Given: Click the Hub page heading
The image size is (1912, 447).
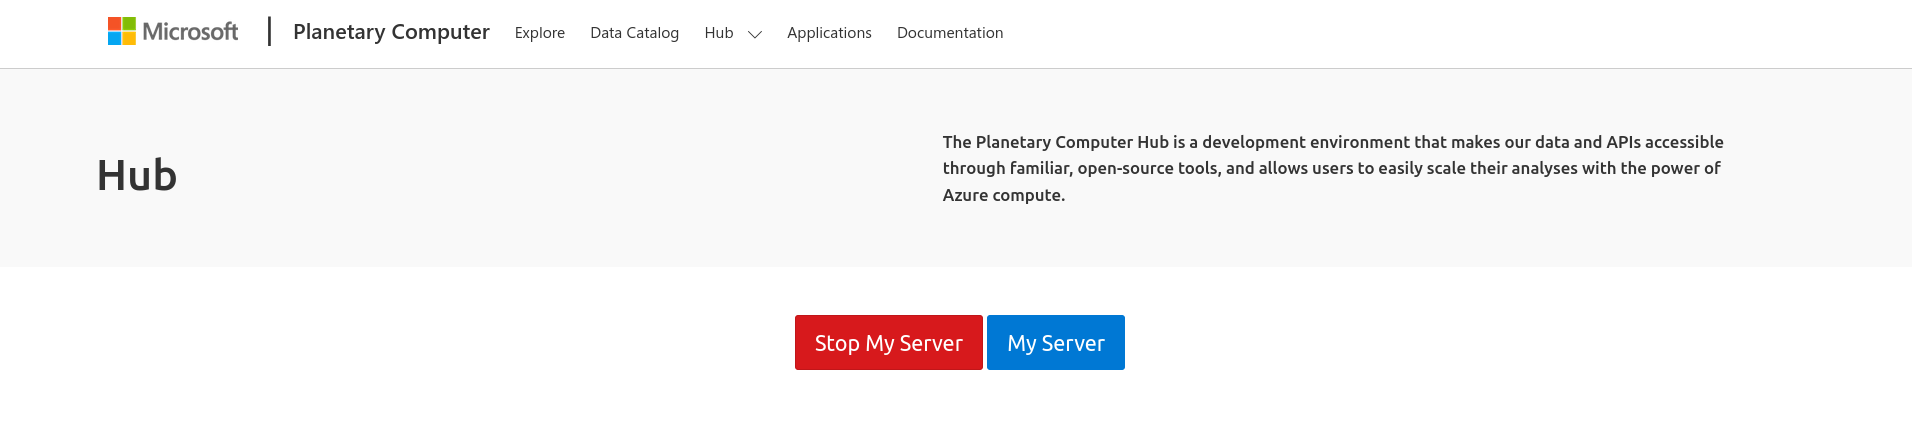Looking at the screenshot, I should [137, 176].
